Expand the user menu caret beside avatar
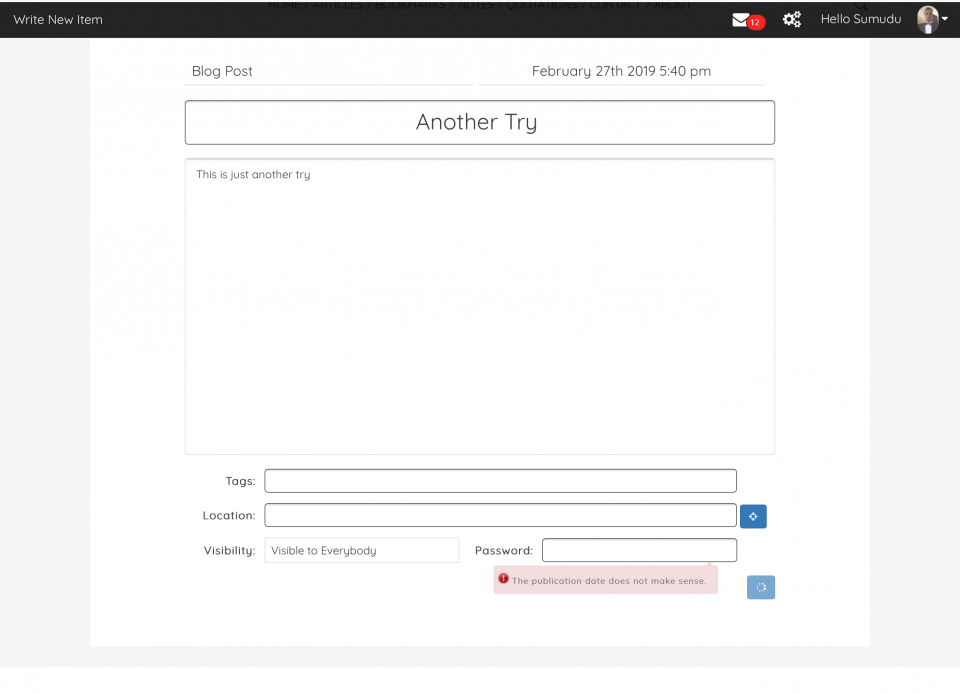960x693 pixels. tap(945, 19)
